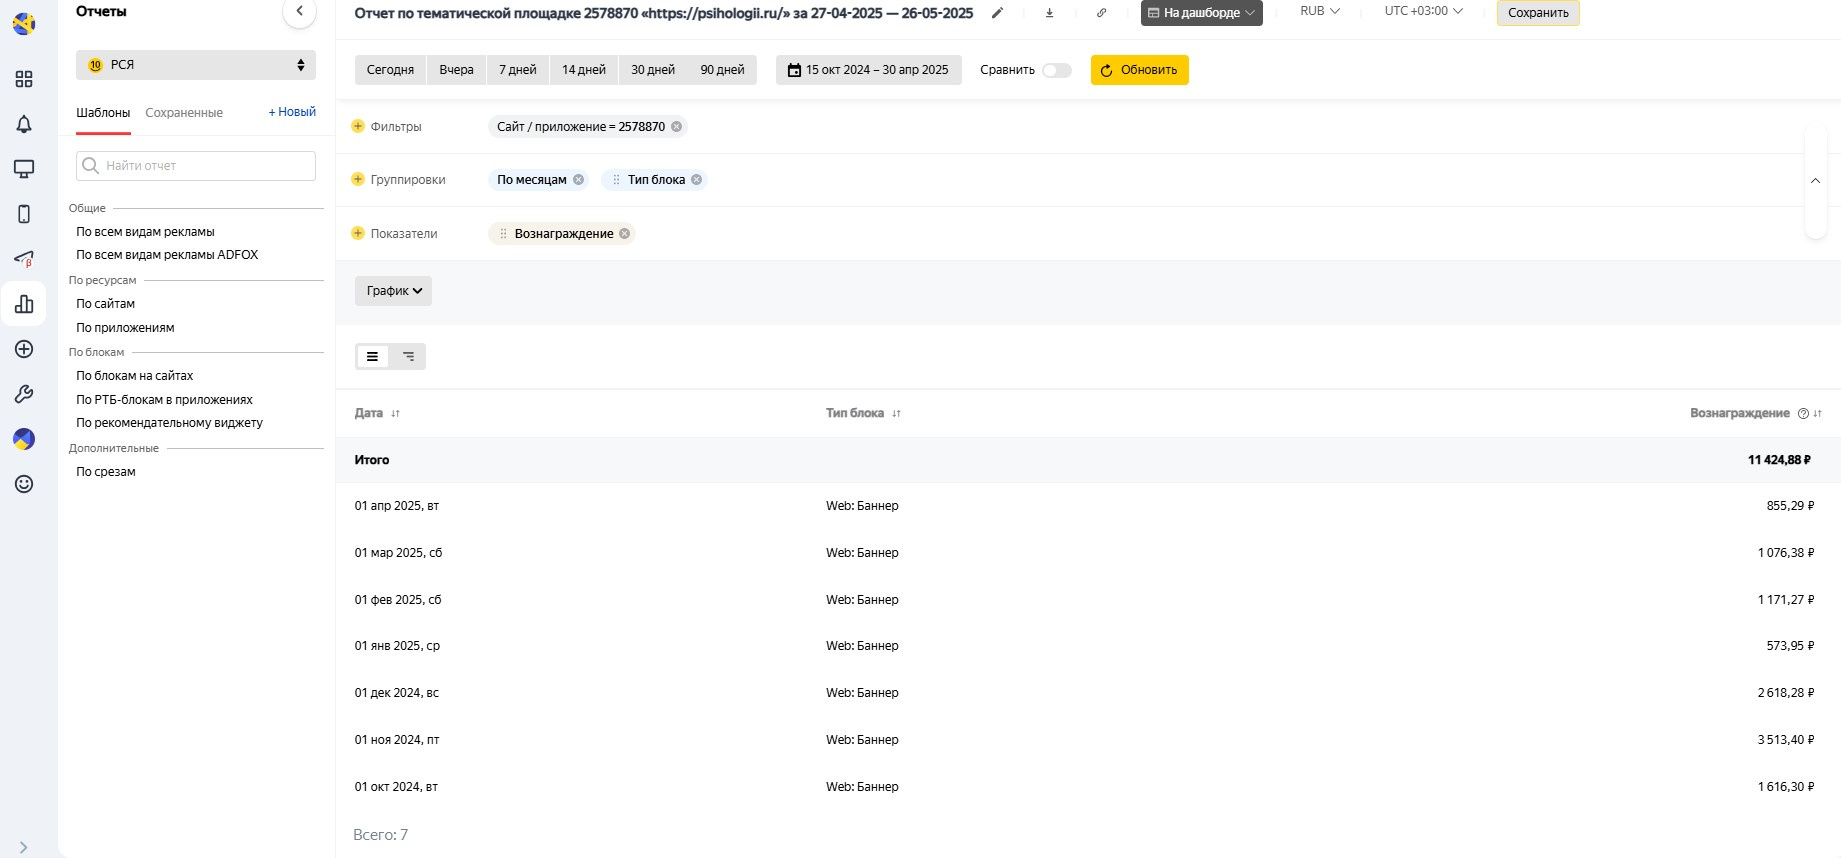Viewport: 1841px width, 858px height.
Task: Open the На дашборде dropdown
Action: tap(1201, 13)
